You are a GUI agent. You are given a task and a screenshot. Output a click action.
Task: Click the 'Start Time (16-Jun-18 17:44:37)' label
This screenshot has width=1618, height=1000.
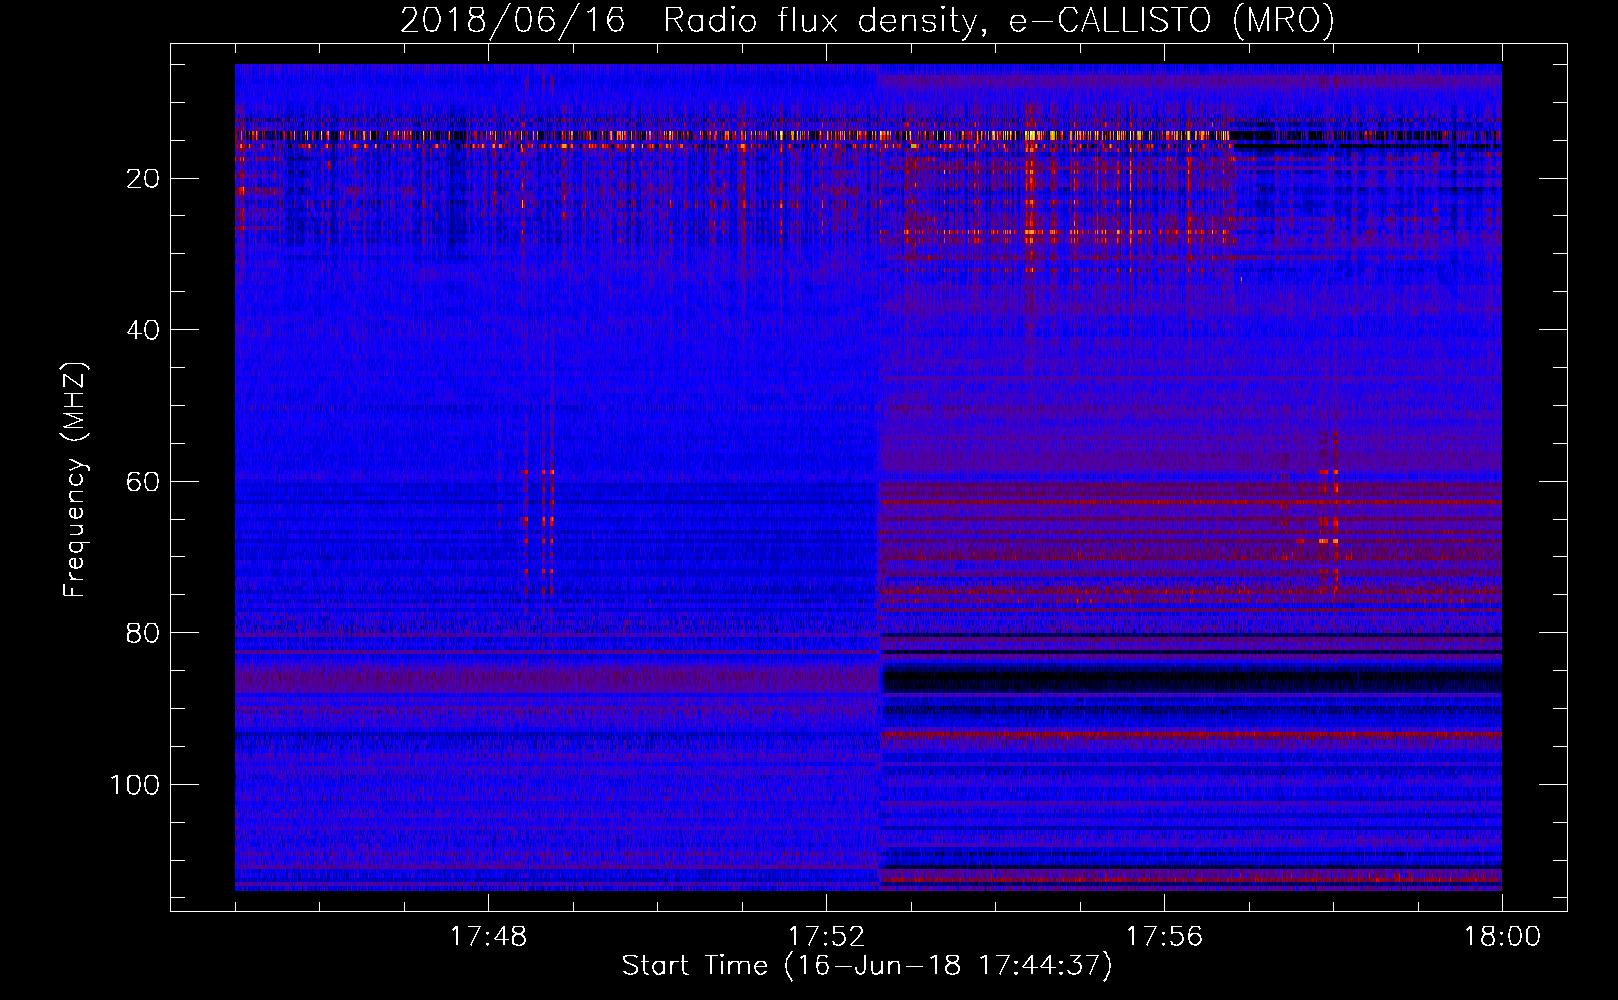coord(867,966)
